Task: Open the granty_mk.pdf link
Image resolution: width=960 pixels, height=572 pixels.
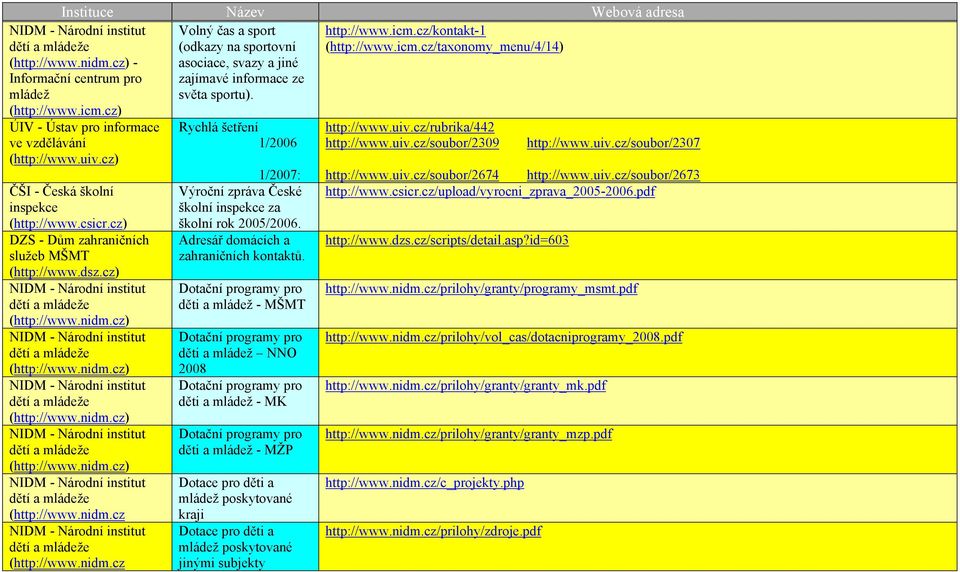Action: tap(466, 385)
